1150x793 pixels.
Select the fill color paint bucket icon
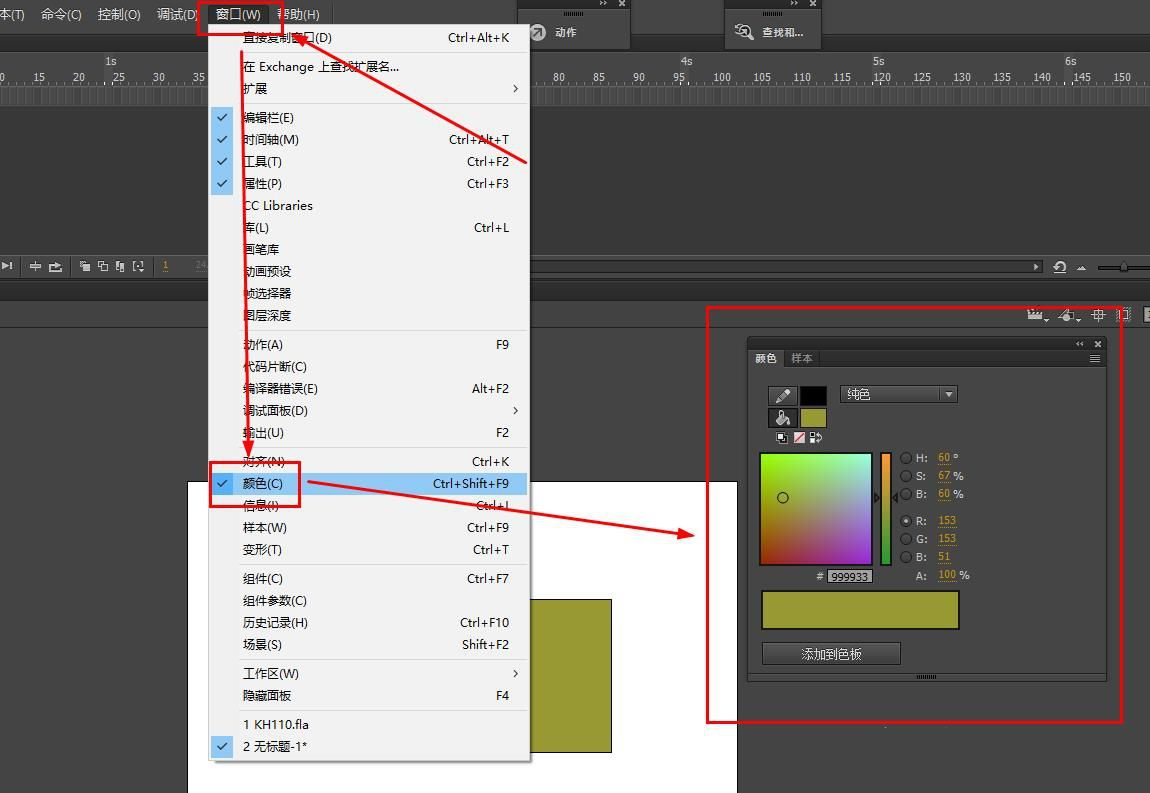(x=782, y=418)
